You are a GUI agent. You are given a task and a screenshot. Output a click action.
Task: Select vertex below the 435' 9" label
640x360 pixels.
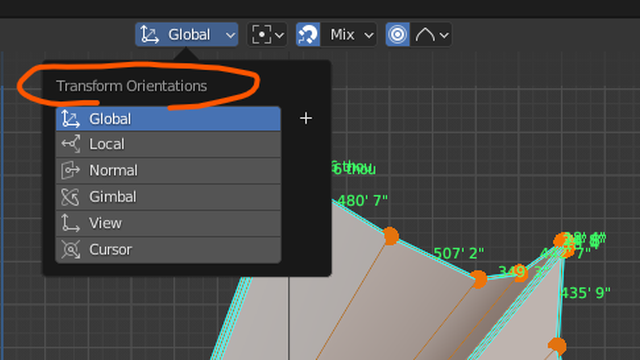pyautogui.click(x=557, y=346)
